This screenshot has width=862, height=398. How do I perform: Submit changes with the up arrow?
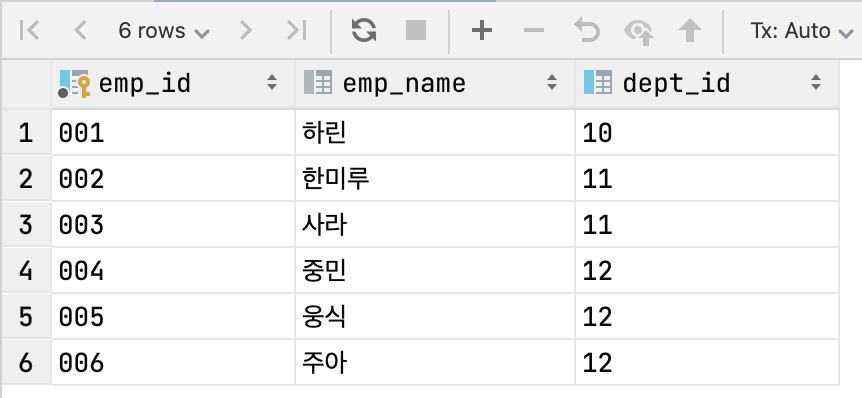pos(689,31)
